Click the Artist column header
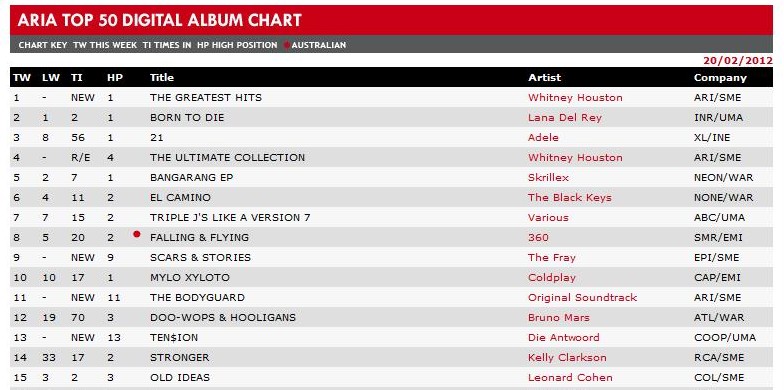 (x=544, y=78)
